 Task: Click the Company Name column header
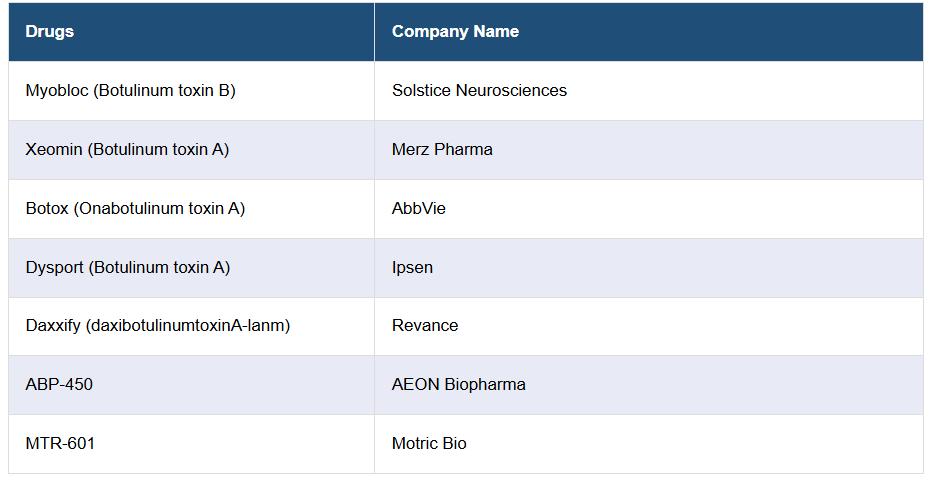[x=455, y=32]
